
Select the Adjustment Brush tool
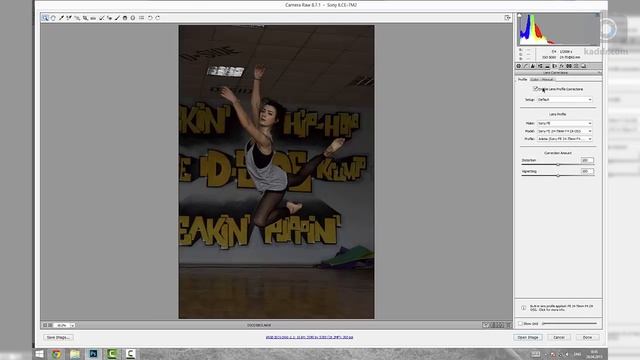pos(117,18)
